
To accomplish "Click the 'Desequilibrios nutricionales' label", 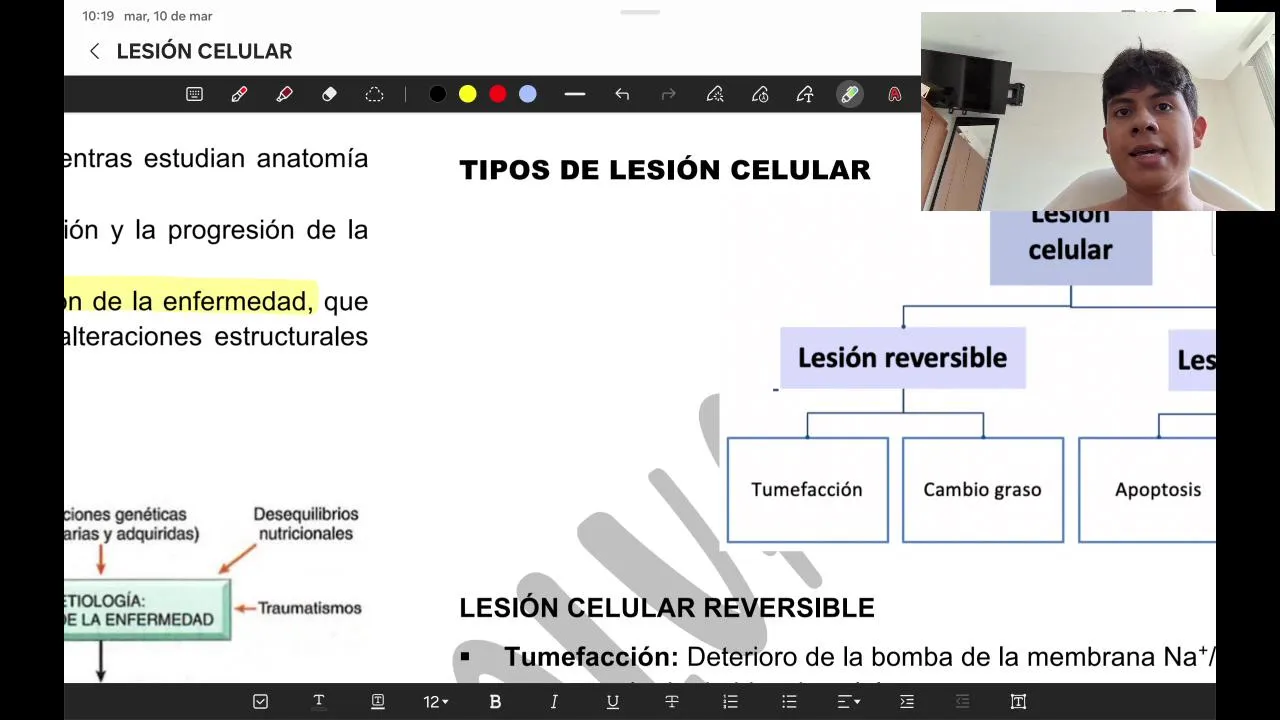I will (x=306, y=524).
